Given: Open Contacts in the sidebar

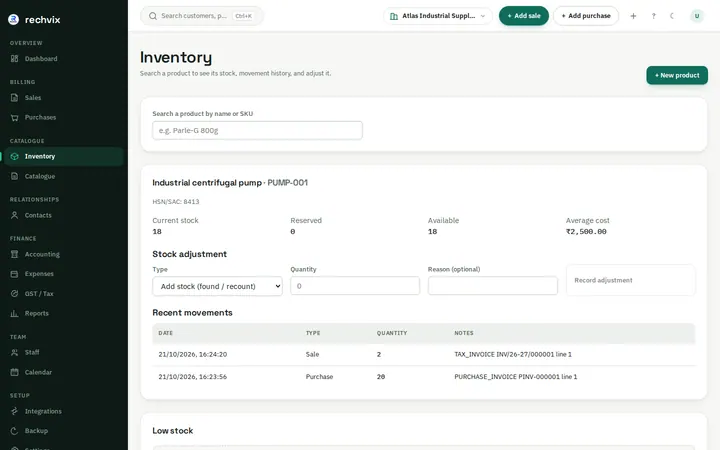Looking at the screenshot, I should pos(62,215).
